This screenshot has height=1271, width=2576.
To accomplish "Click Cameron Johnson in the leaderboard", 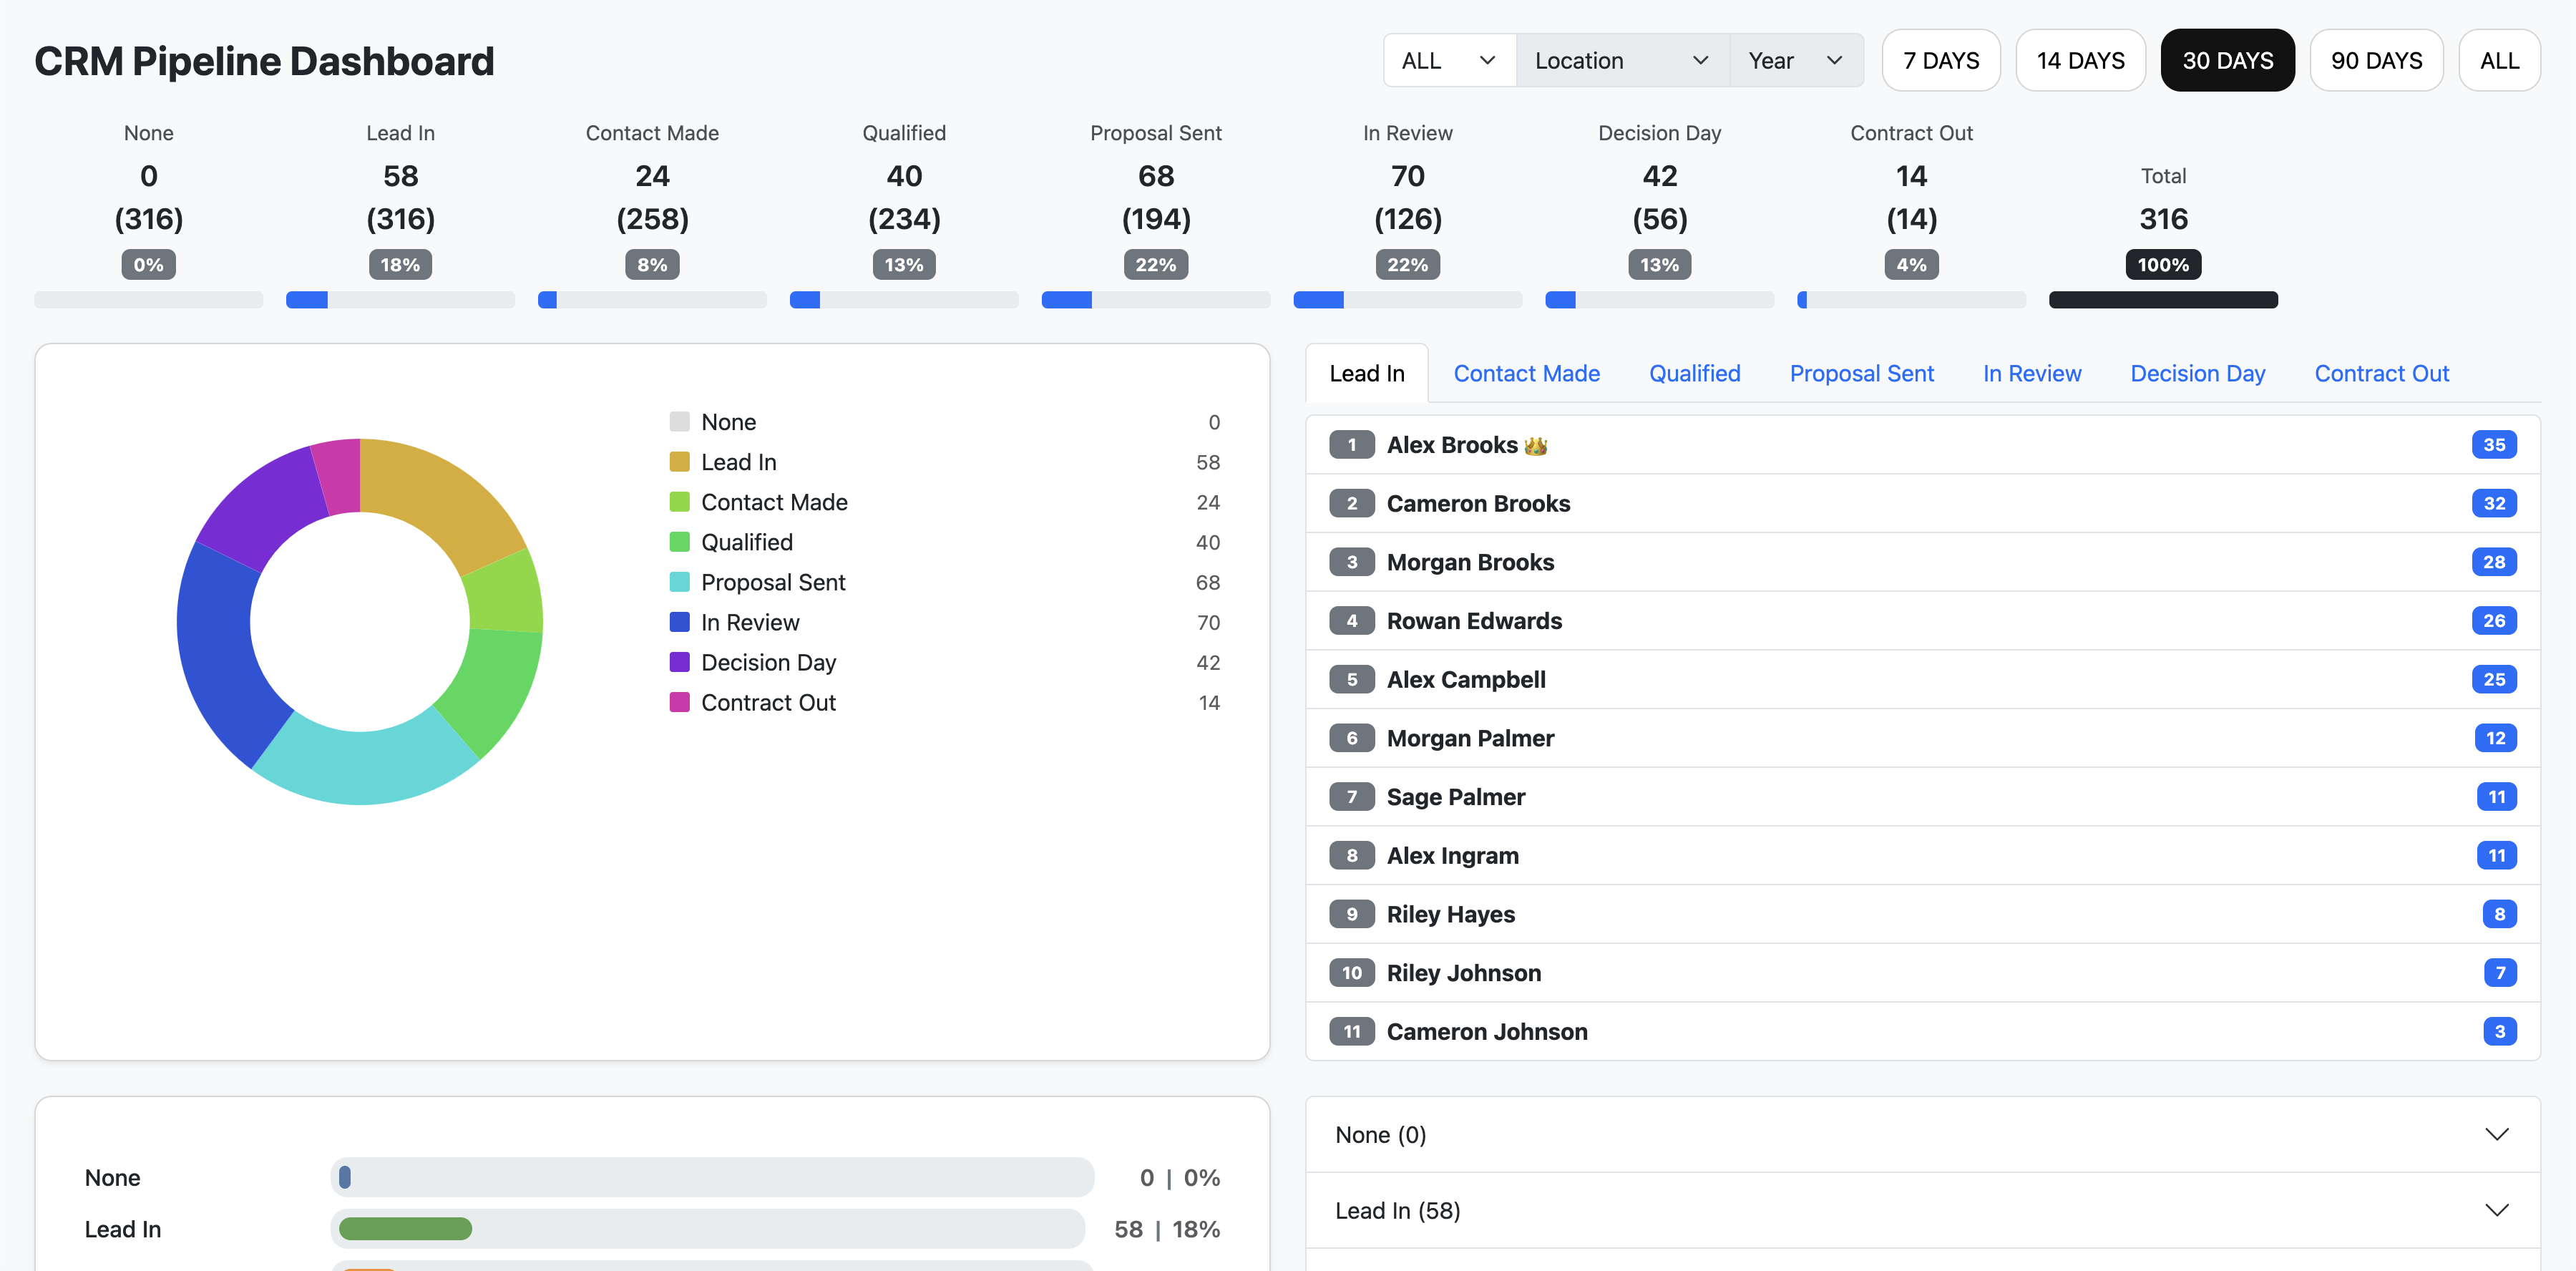I will click(x=1487, y=1031).
